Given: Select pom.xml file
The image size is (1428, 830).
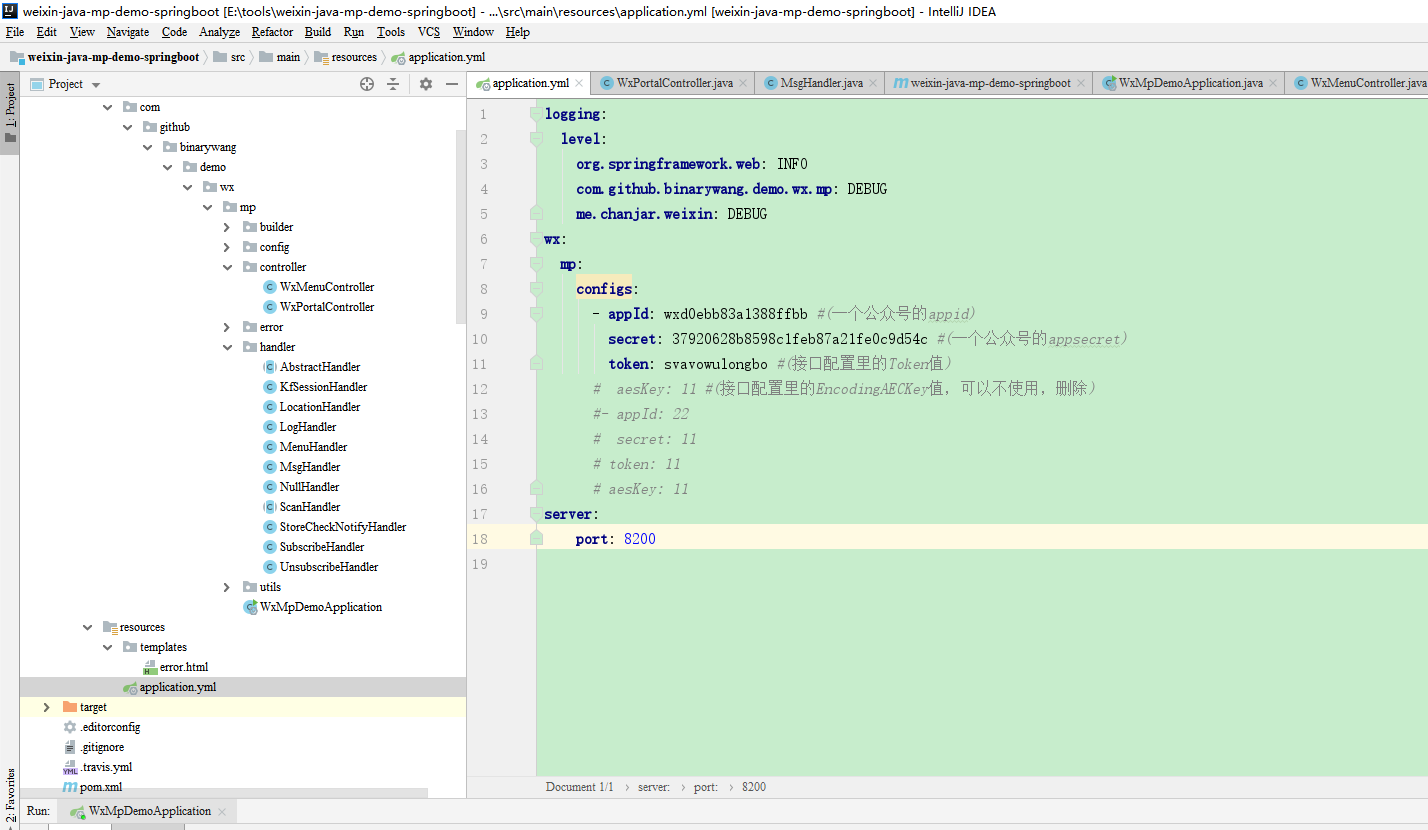Looking at the screenshot, I should pos(101,787).
